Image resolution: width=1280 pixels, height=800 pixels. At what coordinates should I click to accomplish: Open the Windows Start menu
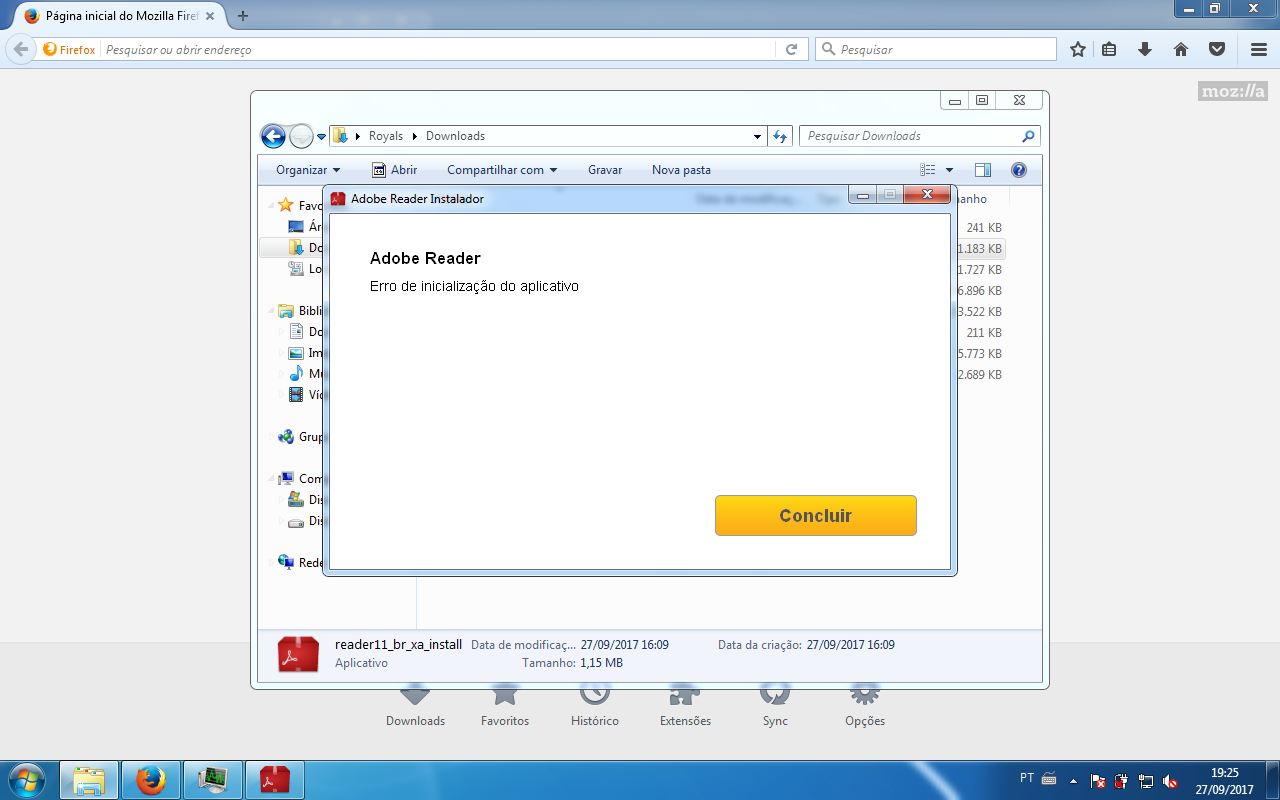pos(27,779)
